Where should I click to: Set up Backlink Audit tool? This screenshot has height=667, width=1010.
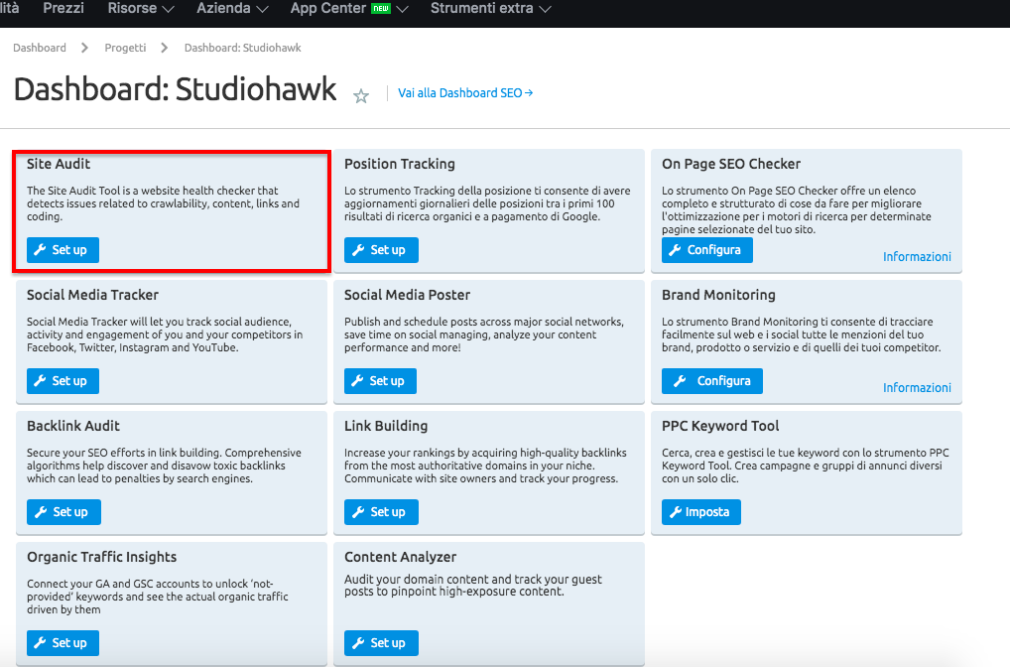[63, 512]
